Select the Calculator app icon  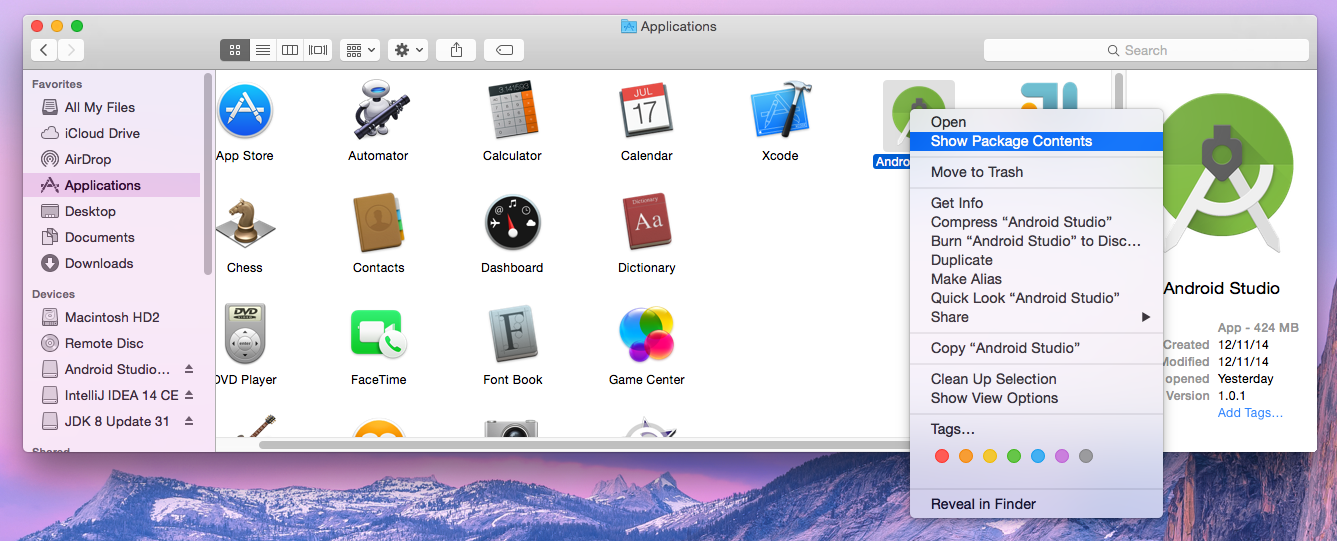[512, 110]
